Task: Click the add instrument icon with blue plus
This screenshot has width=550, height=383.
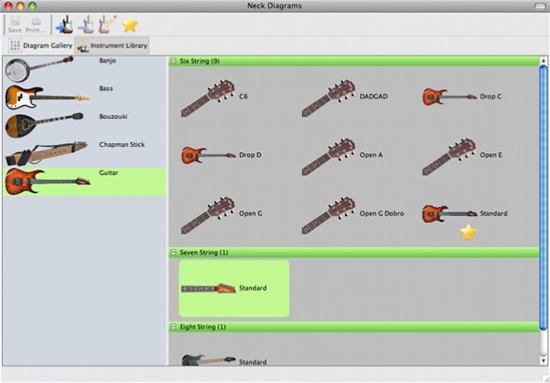Action: pyautogui.click(x=65, y=25)
